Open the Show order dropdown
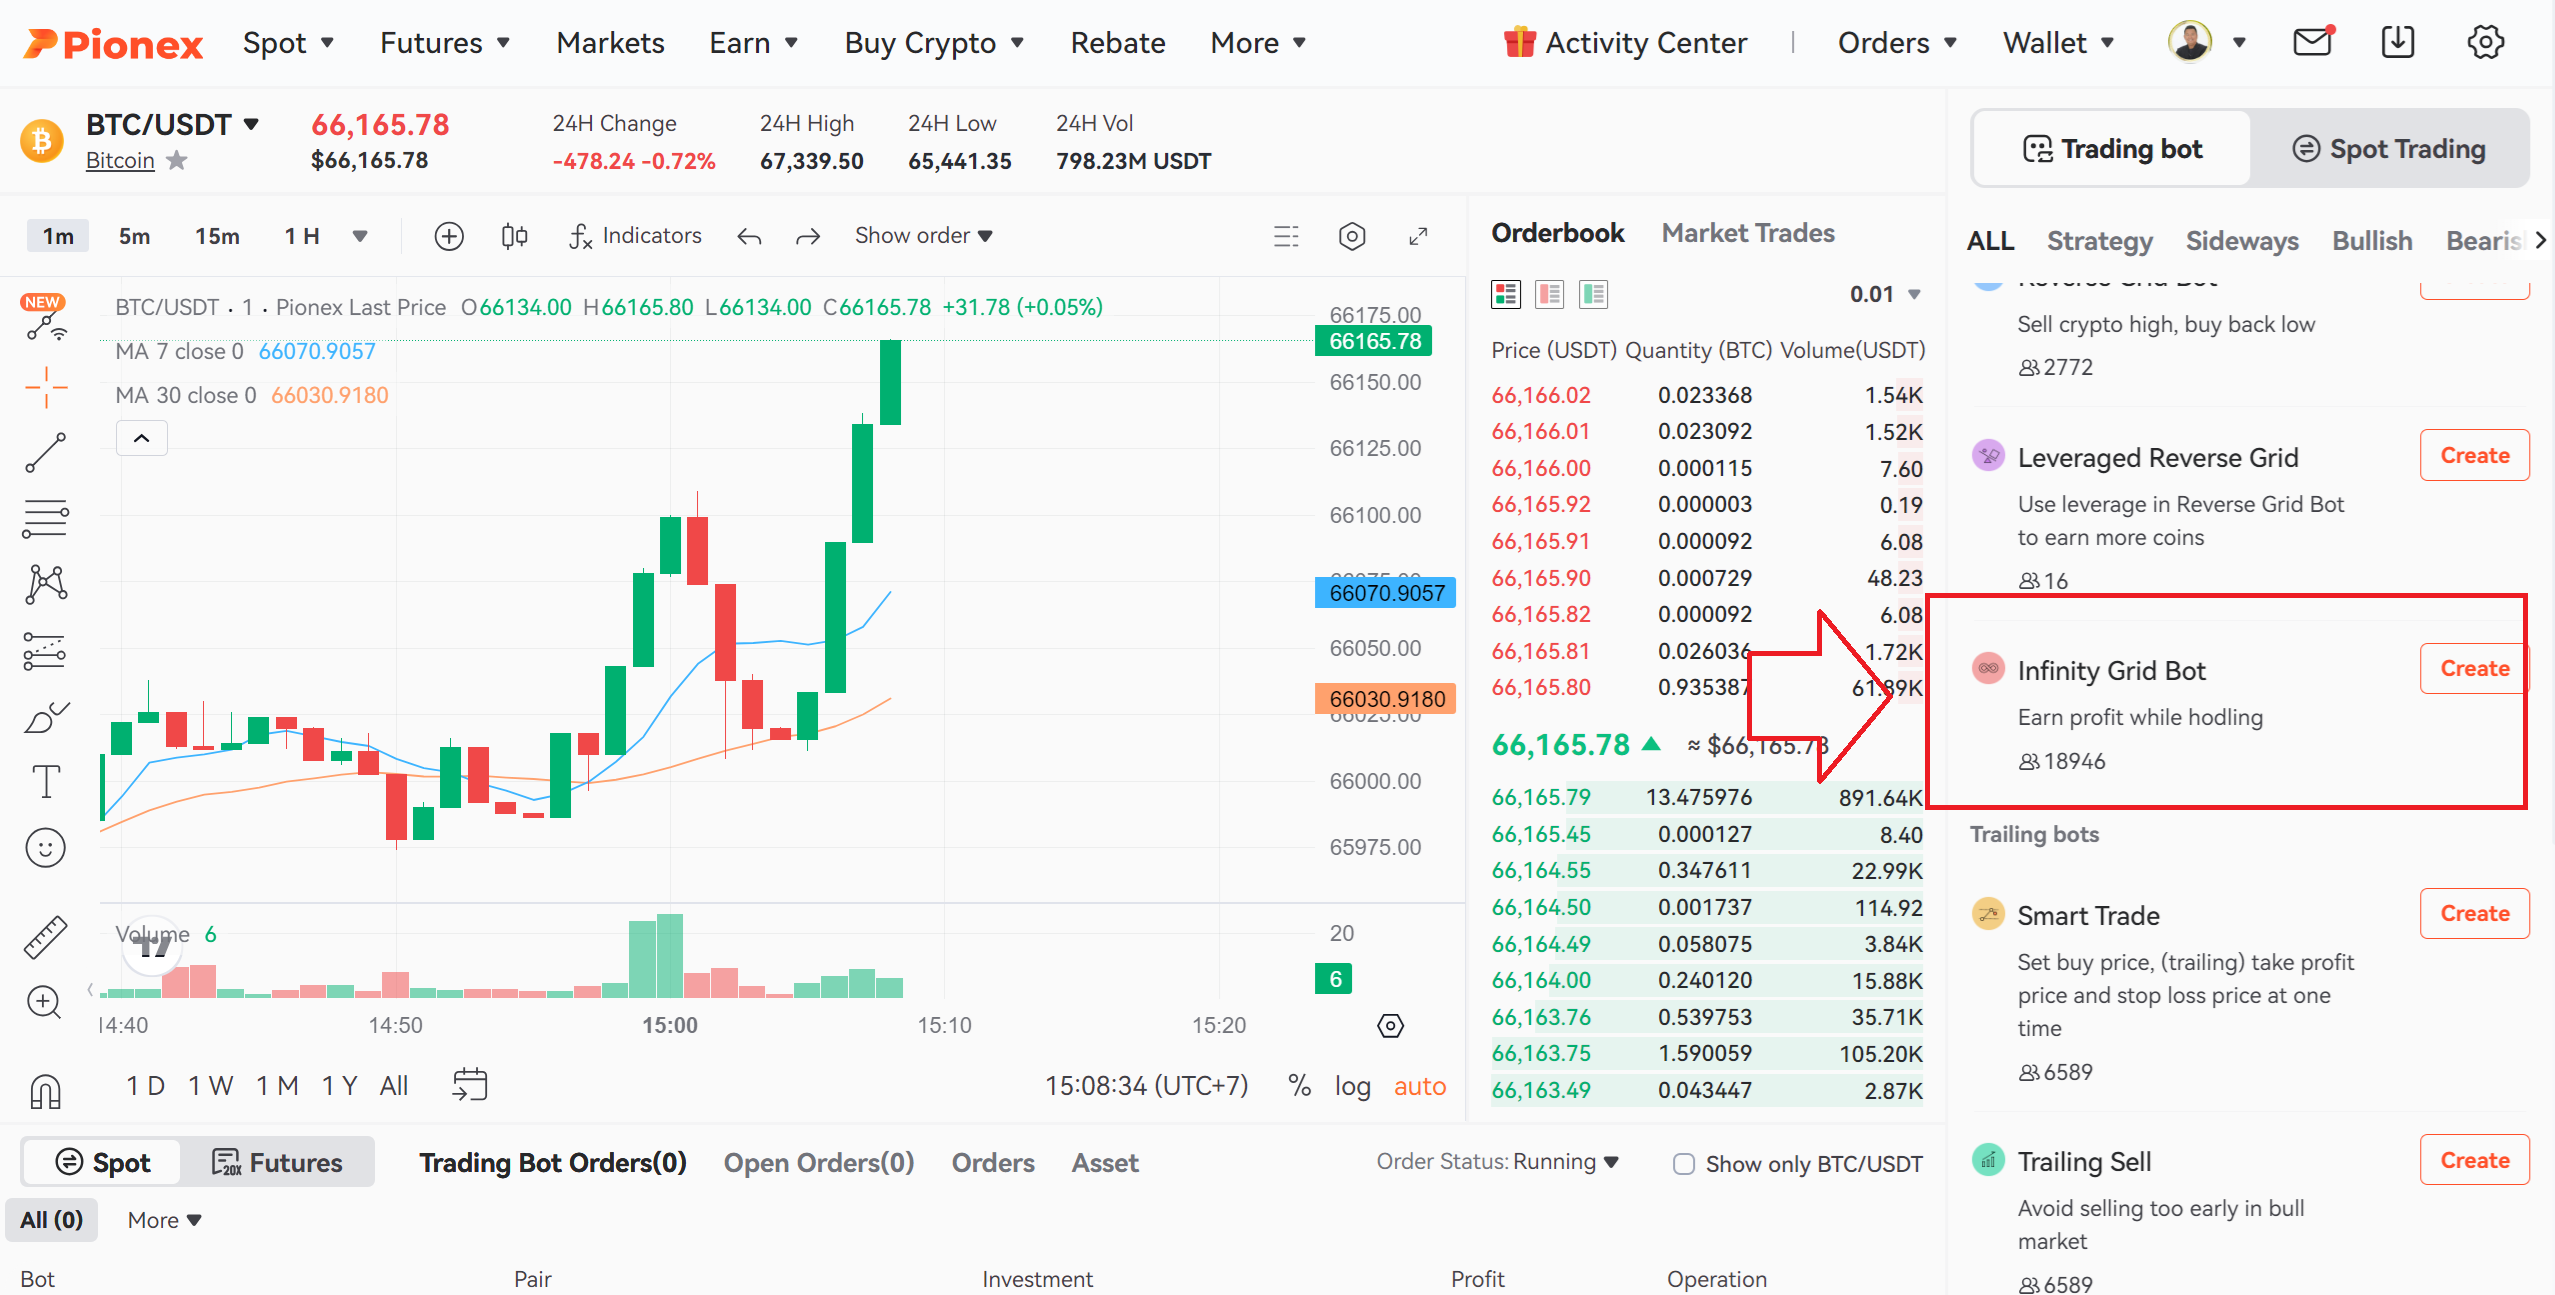The image size is (2555, 1295). coord(924,236)
